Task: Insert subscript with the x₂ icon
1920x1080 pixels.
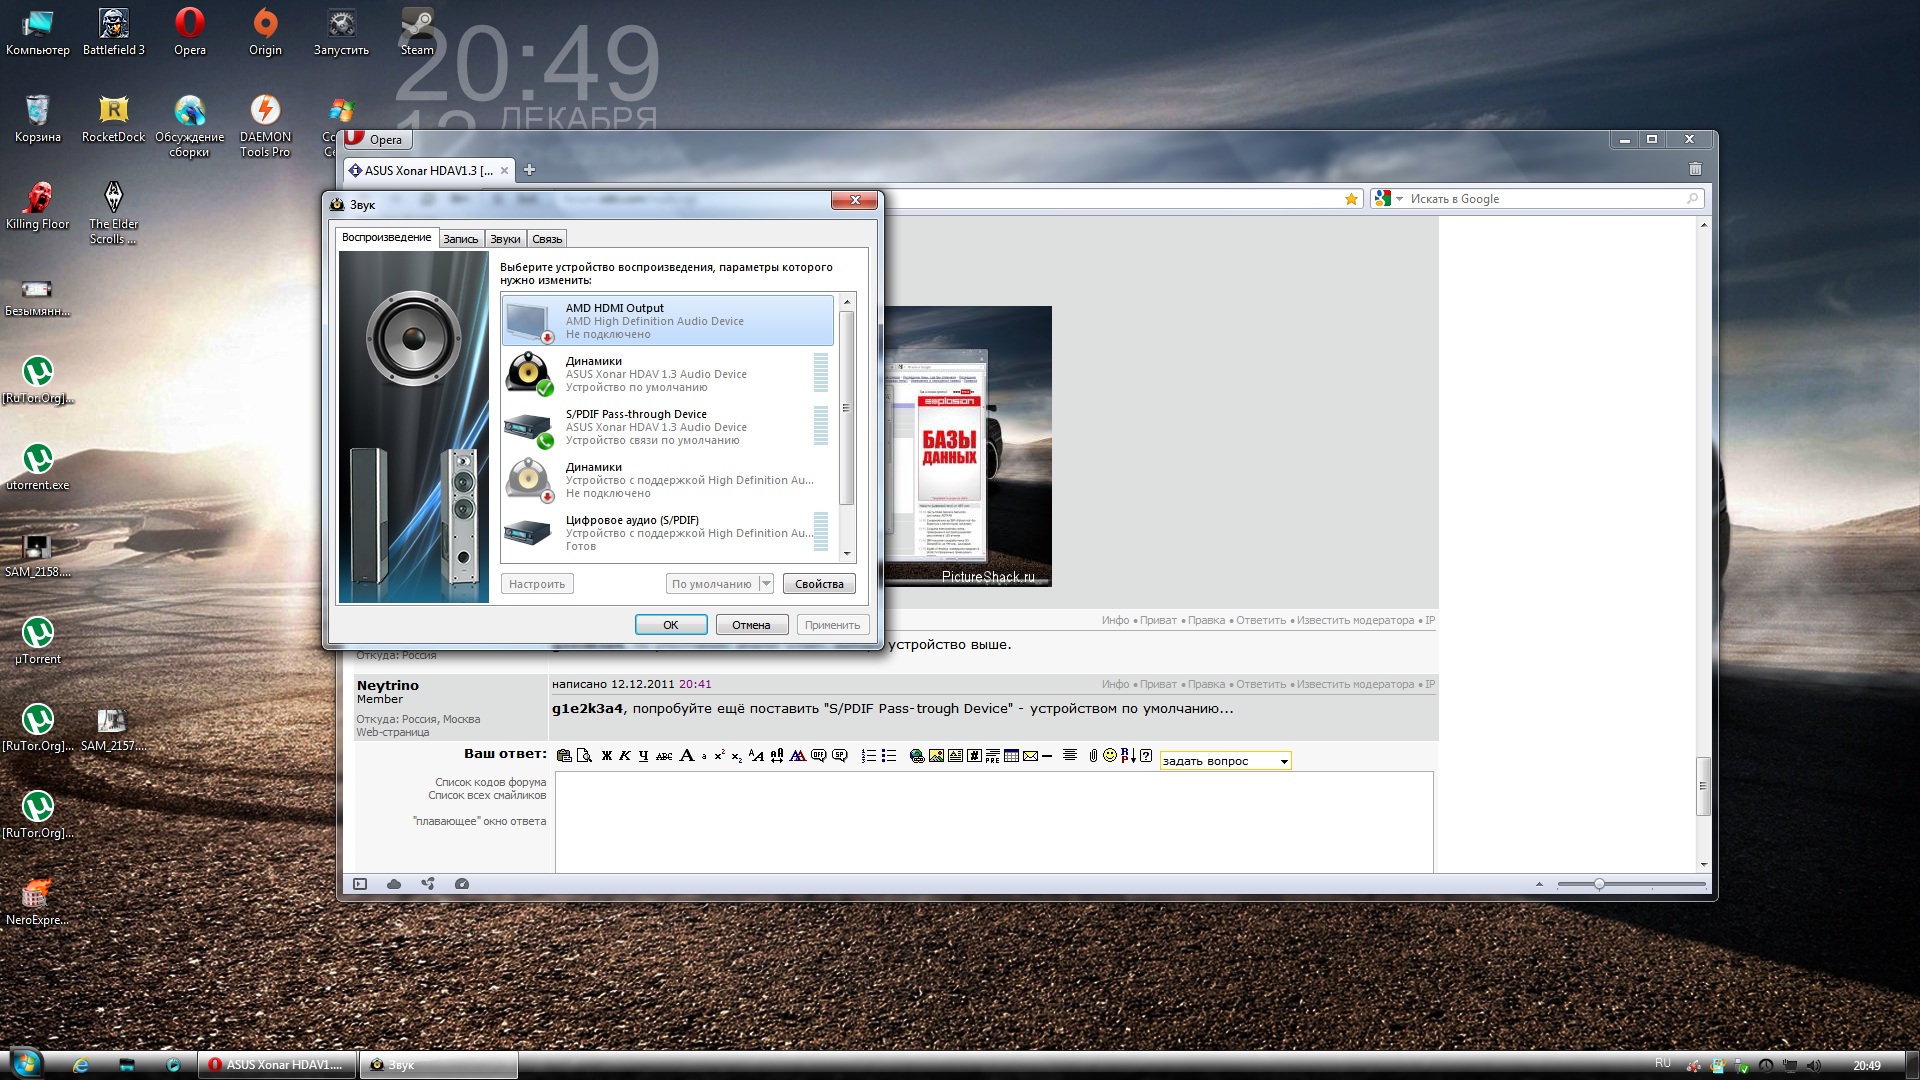Action: coord(737,757)
